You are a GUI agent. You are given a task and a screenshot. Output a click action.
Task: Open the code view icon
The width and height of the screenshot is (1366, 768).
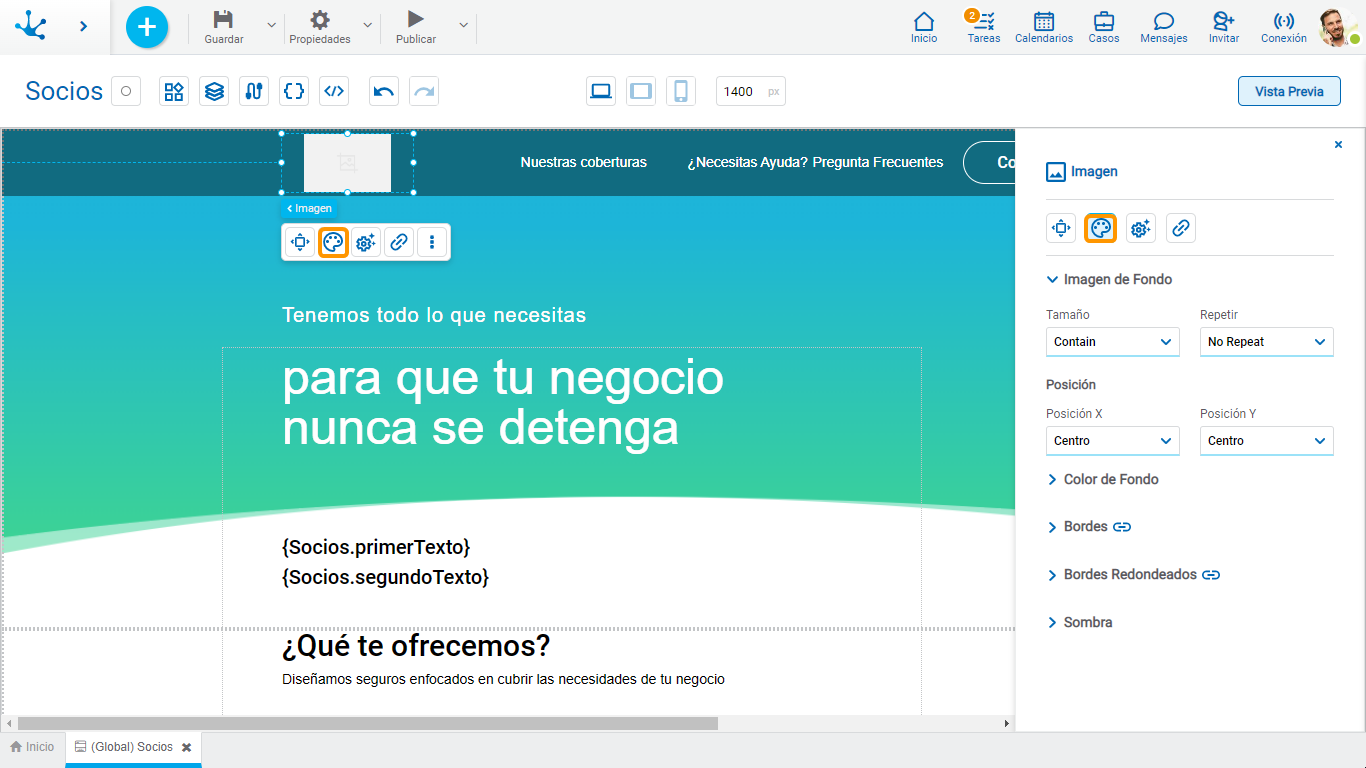[334, 91]
